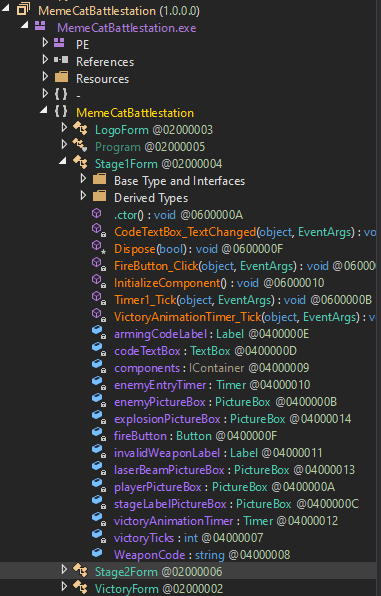
Task: Expand the PE node
Action: 45,42
